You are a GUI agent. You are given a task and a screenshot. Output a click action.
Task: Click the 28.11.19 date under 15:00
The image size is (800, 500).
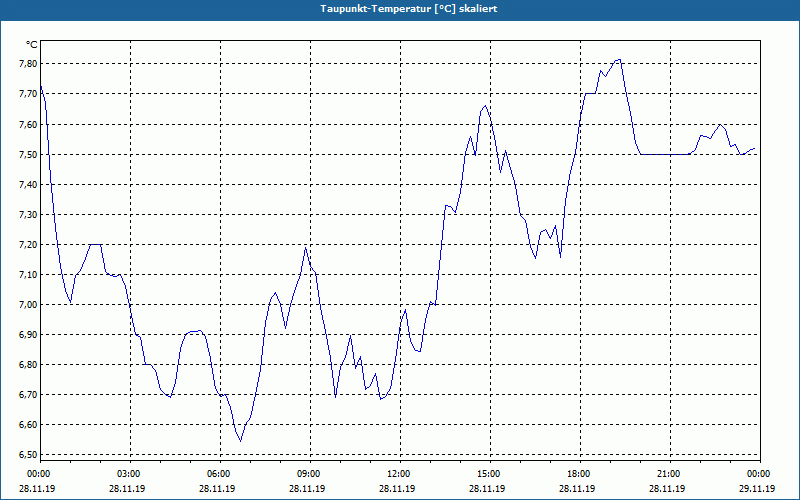(x=487, y=488)
